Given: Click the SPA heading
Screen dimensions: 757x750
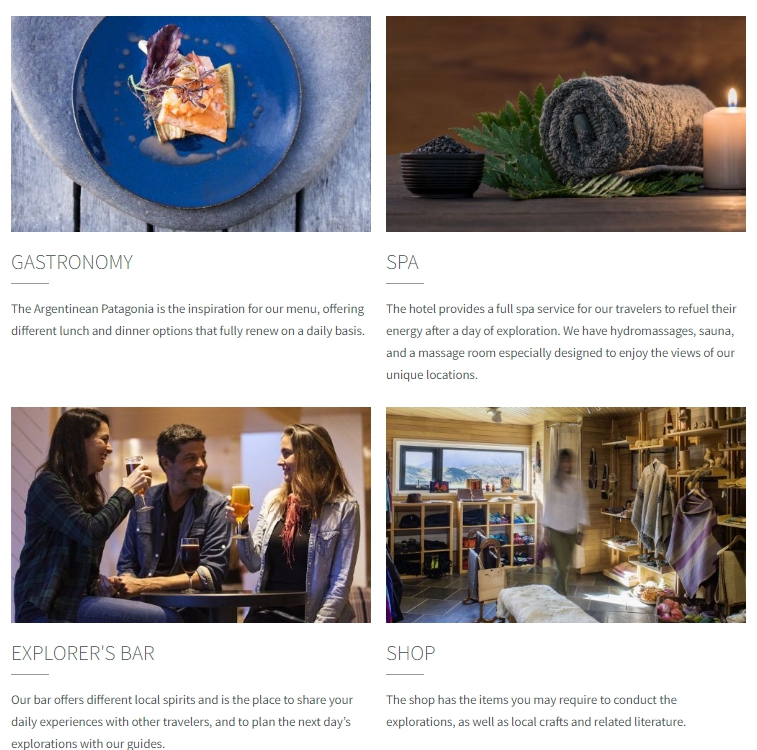Looking at the screenshot, I should [402, 263].
